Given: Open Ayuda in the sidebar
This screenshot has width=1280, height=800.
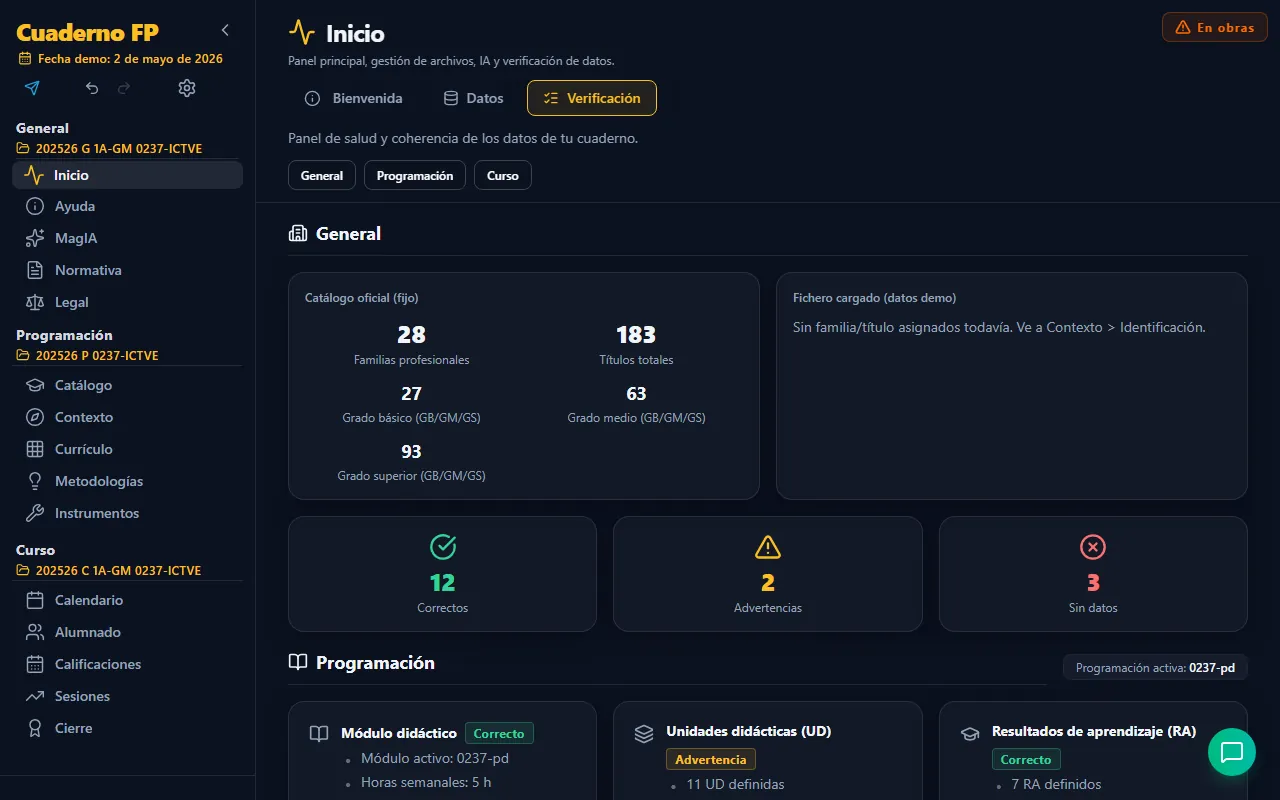Looking at the screenshot, I should (127, 206).
